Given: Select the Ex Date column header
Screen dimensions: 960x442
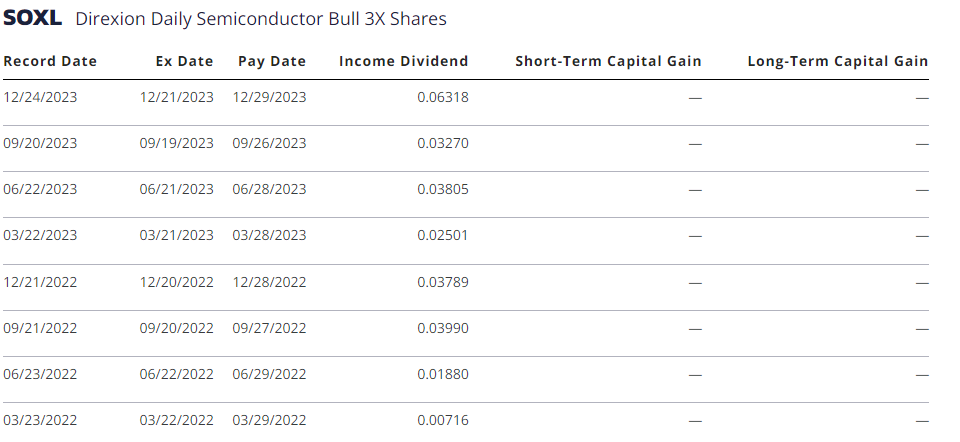Looking at the screenshot, I should tap(184, 61).
